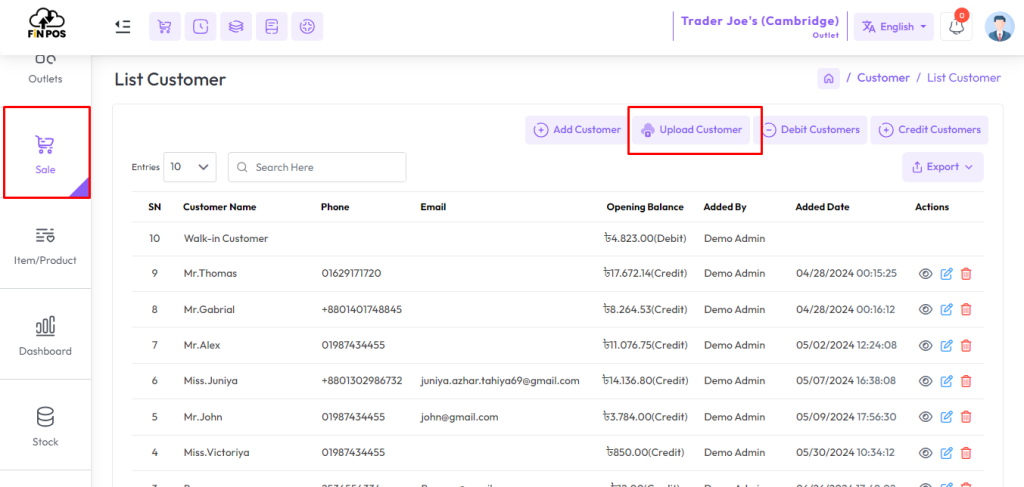
Task: Edit Miss.Juniya customer record
Action: coord(946,381)
